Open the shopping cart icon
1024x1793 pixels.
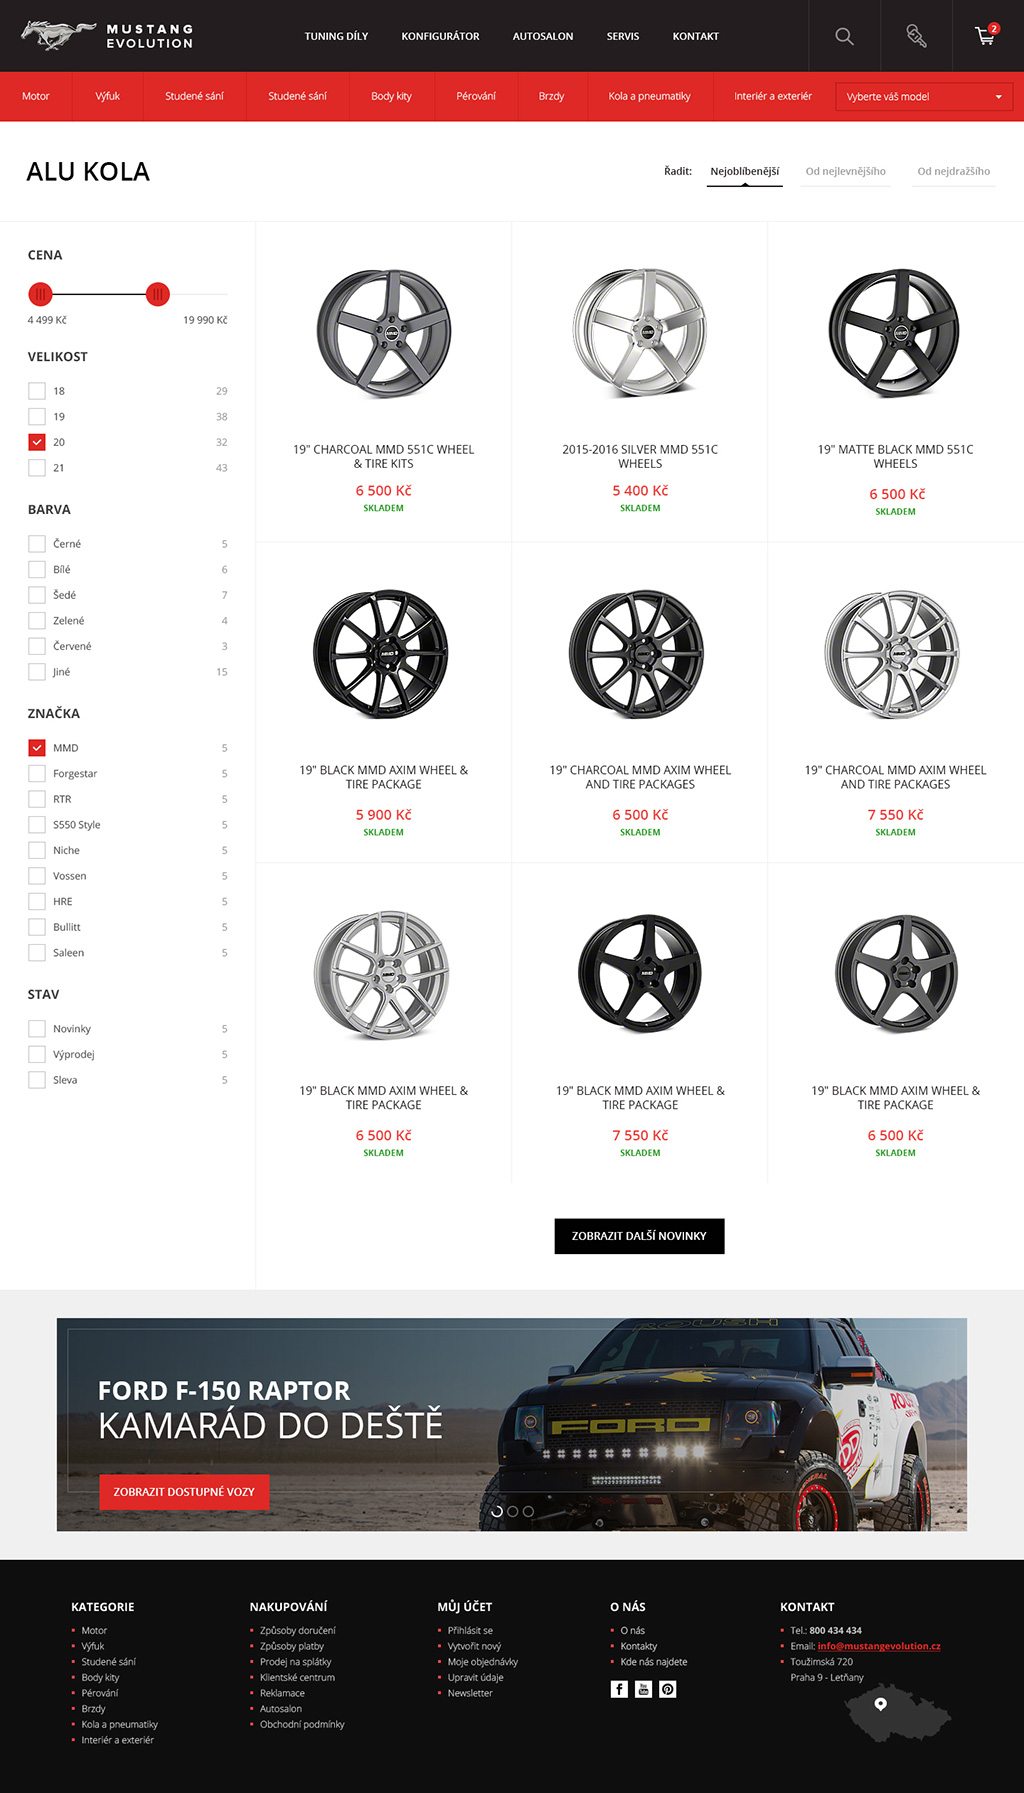[987, 36]
